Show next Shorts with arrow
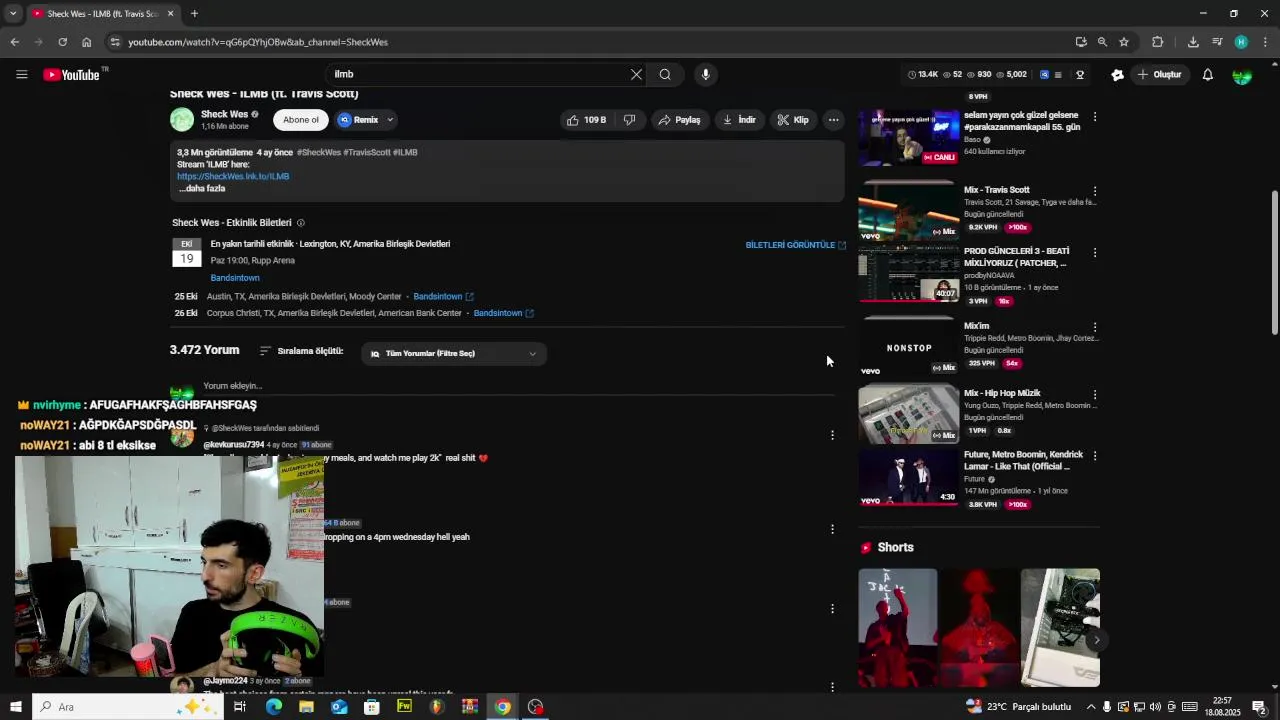 [x=1097, y=640]
